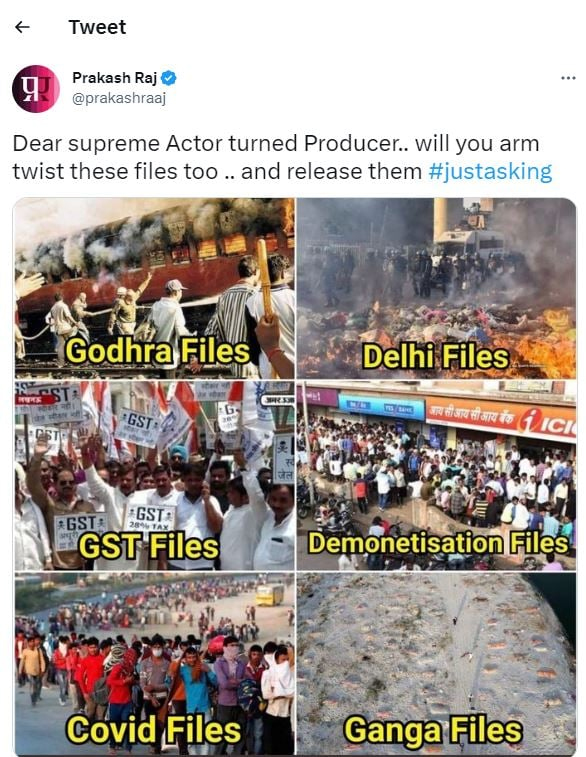This screenshot has height=757, width=586.
Task: Open the #justasking hashtag
Action: click(490, 171)
